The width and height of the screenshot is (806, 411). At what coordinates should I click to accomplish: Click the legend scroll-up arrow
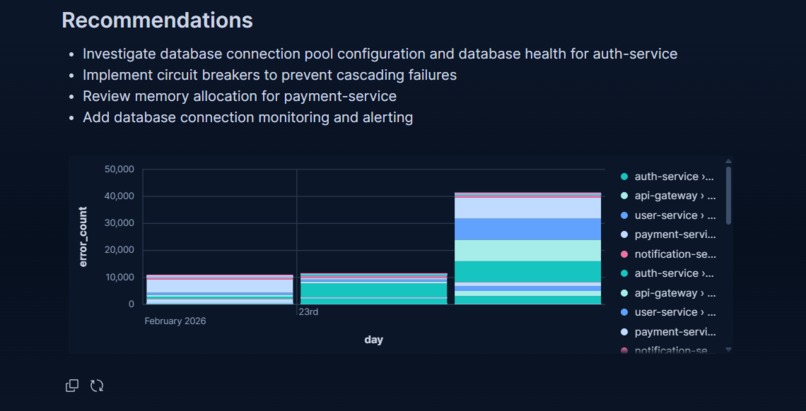[x=728, y=162]
